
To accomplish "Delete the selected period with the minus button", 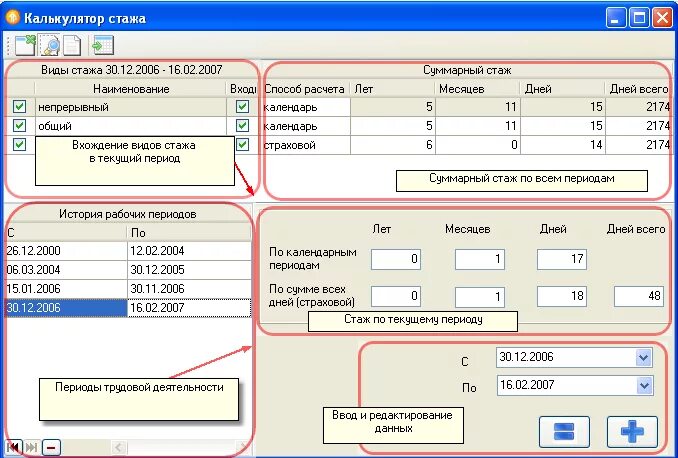I will click(51, 447).
